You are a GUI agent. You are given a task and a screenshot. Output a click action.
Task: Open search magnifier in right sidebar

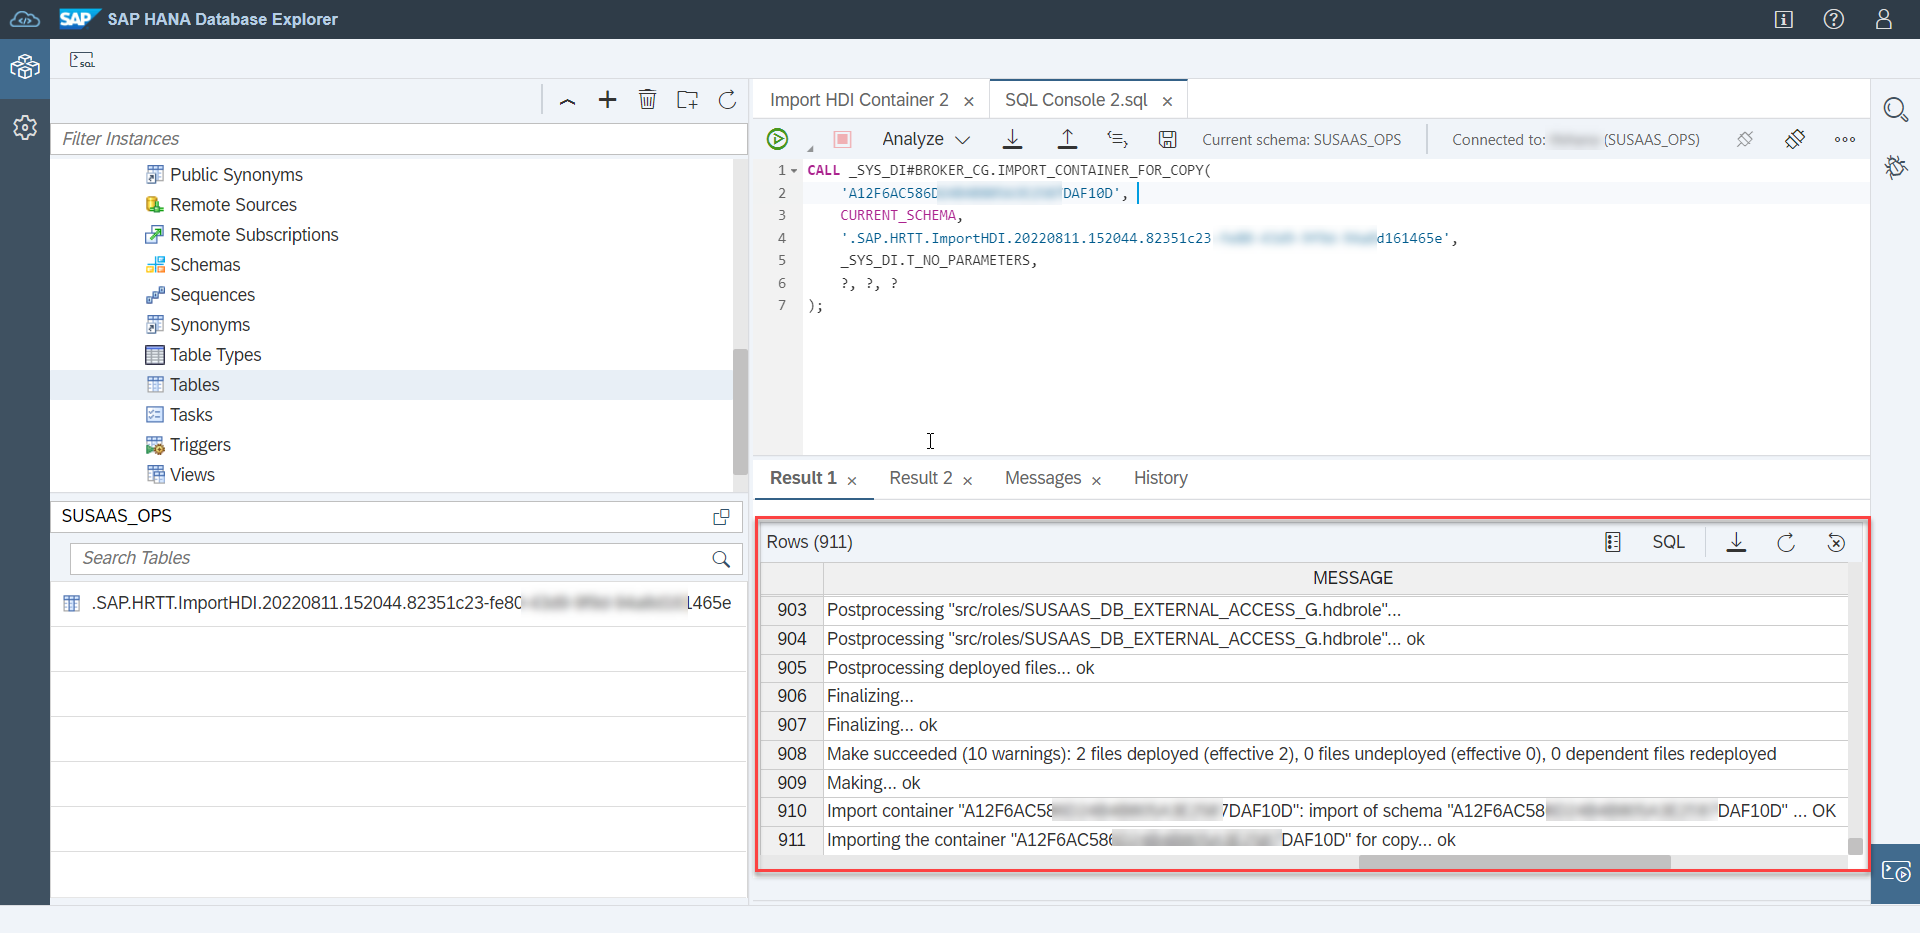coord(1895,109)
